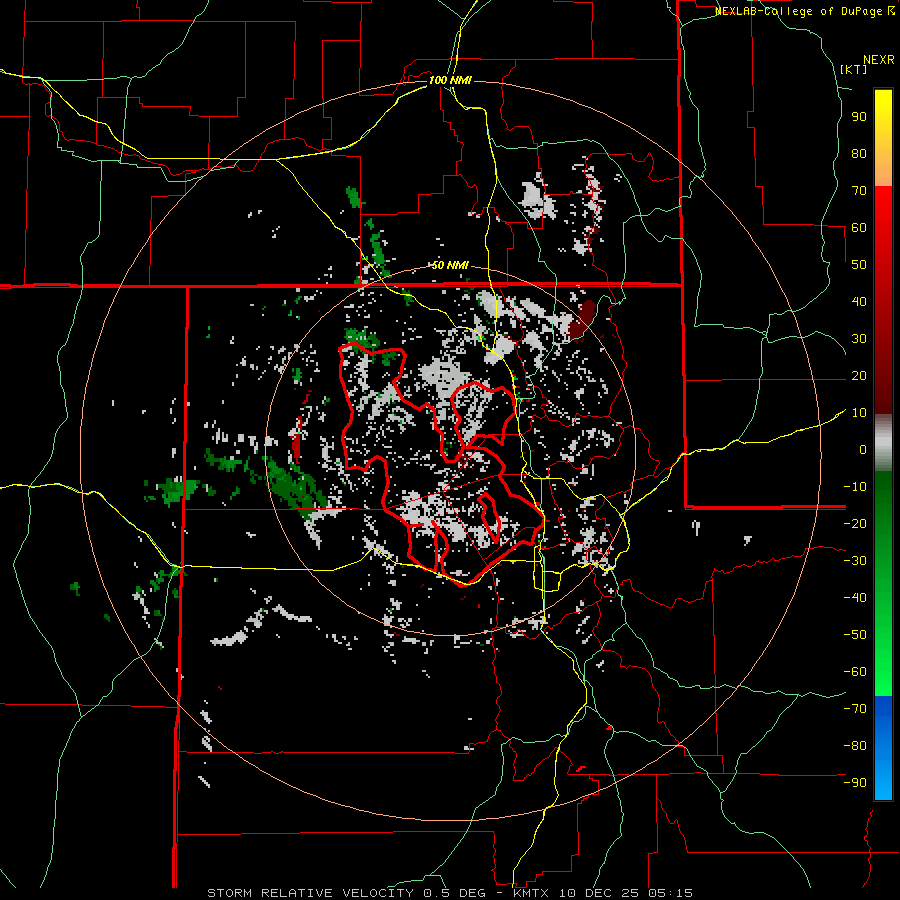Viewport: 900px width, 900px height.
Task: Click the positive 60 knot scale value
Action: tap(859, 227)
